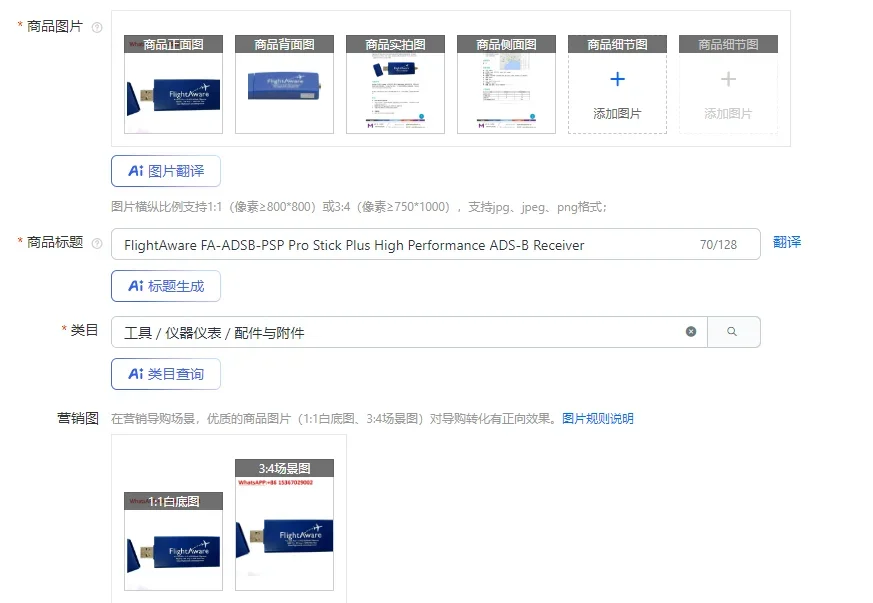This screenshot has width=873, height=603.
Task: Click the plus icon in the first 商品细节图 slot
Action: point(617,79)
